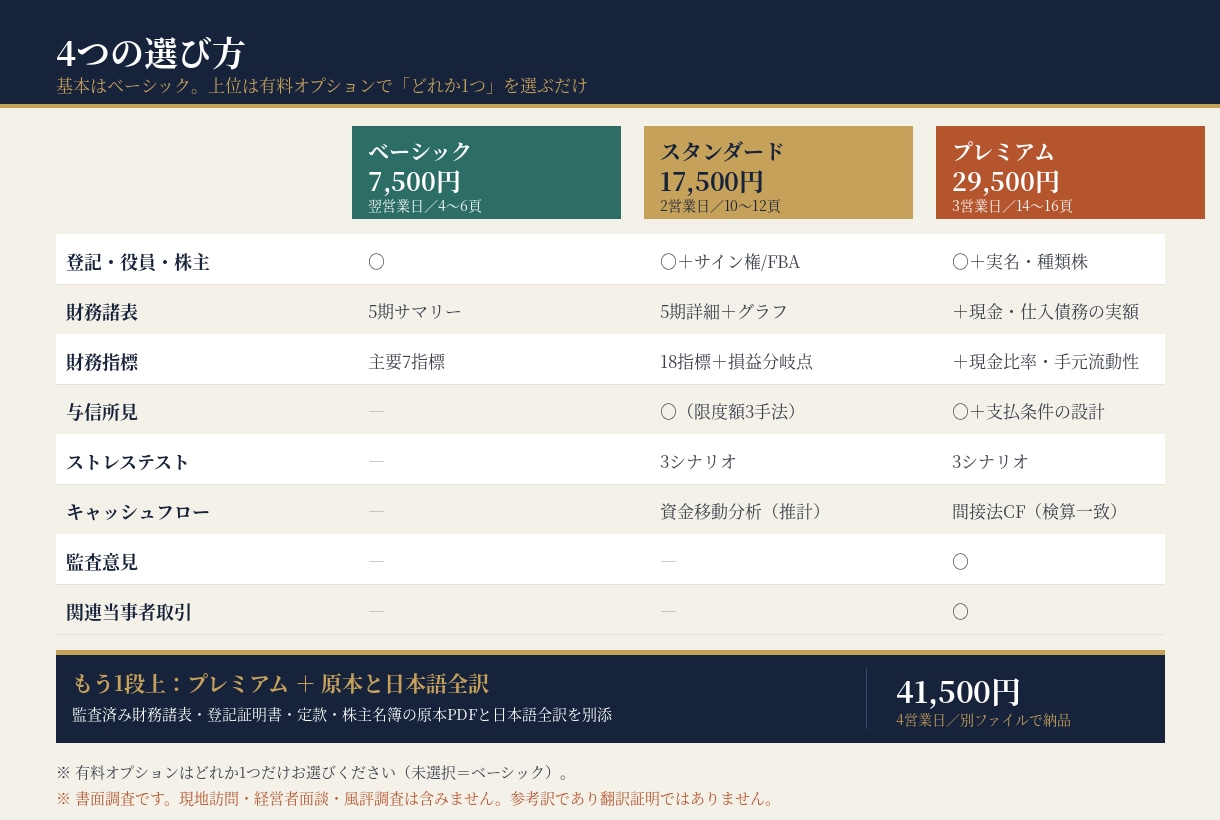Click "3シナリオ" in the スタンダード column
1220x820 pixels.
pyautogui.click(x=699, y=462)
